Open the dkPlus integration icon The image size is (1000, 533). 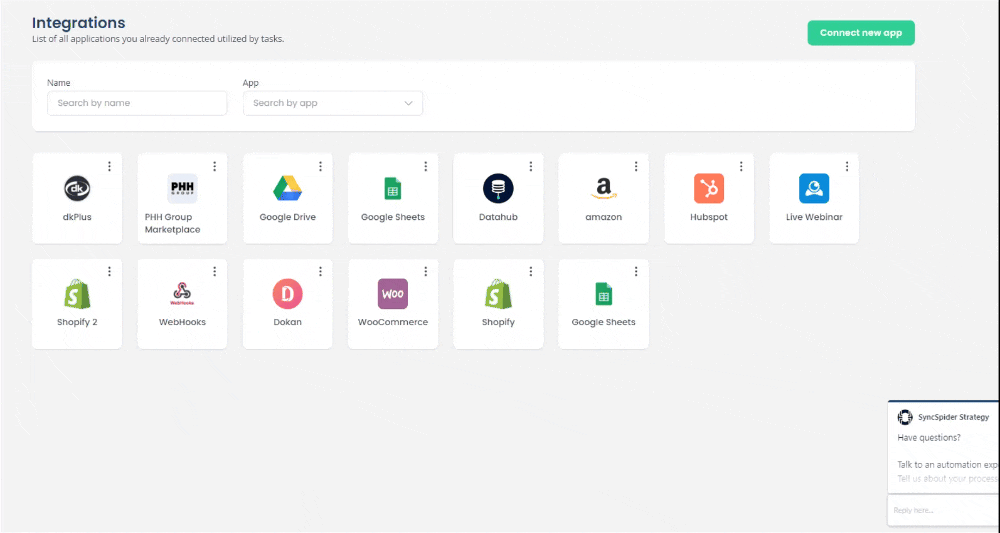pyautogui.click(x=77, y=188)
